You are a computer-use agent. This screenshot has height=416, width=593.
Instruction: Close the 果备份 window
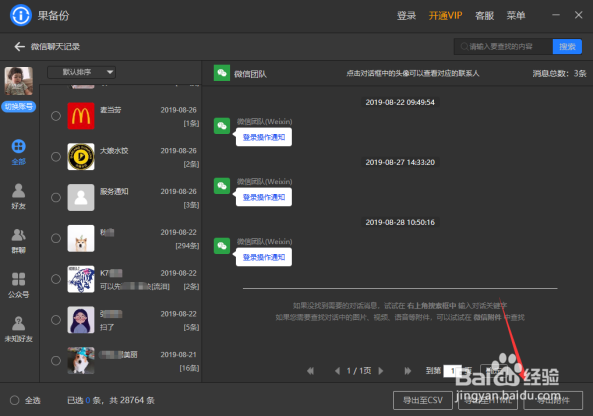click(x=579, y=15)
